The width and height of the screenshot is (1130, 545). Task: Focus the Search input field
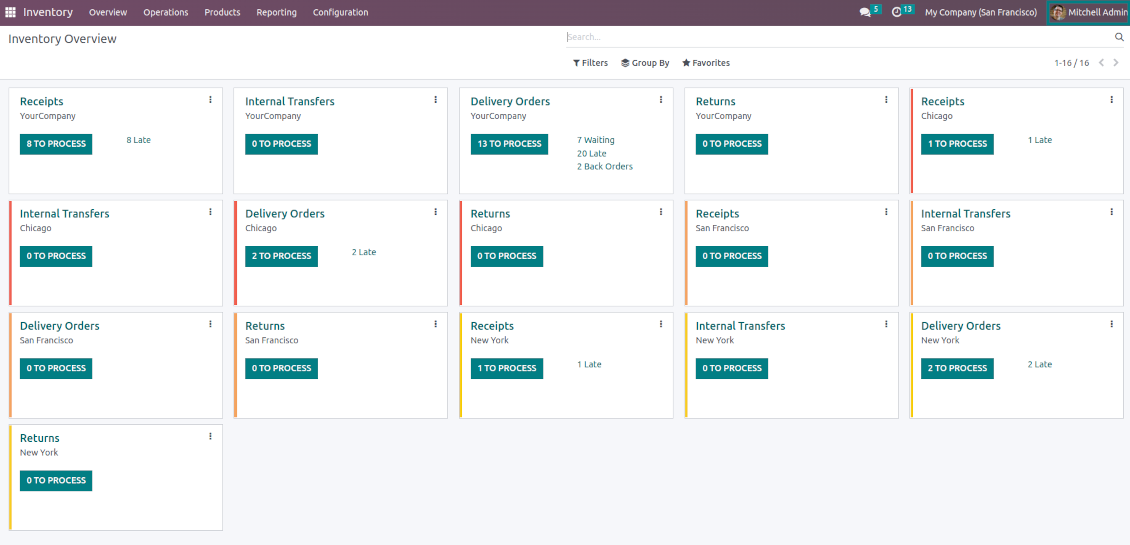pos(838,37)
